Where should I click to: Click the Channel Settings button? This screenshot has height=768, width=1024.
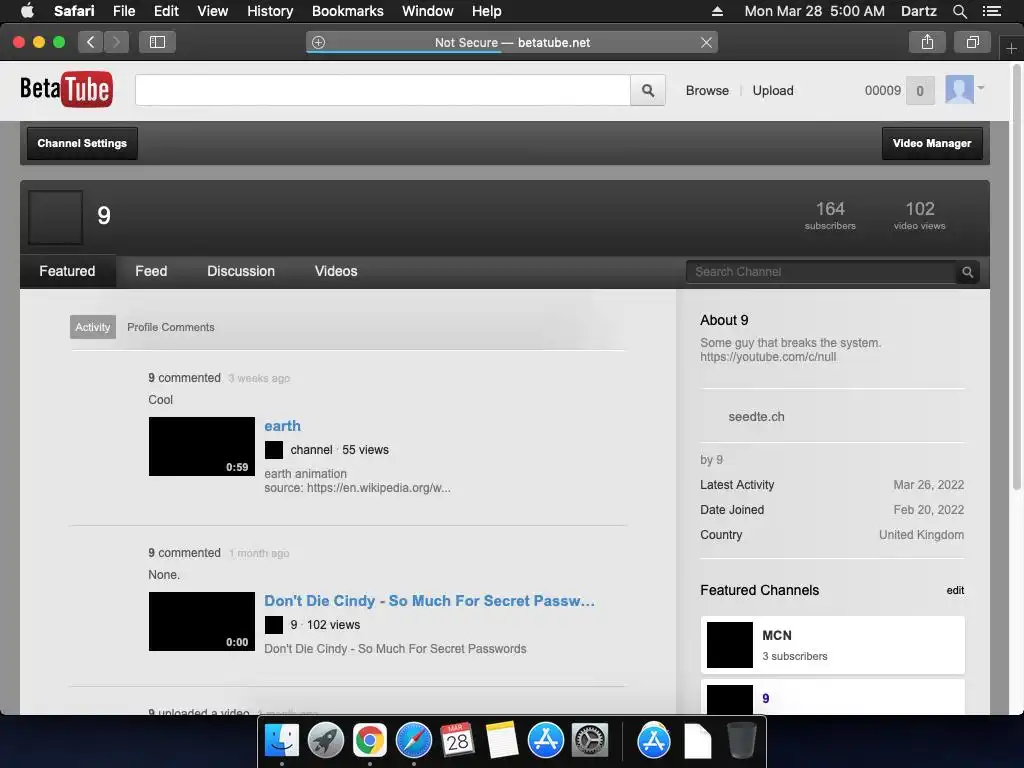(82, 143)
